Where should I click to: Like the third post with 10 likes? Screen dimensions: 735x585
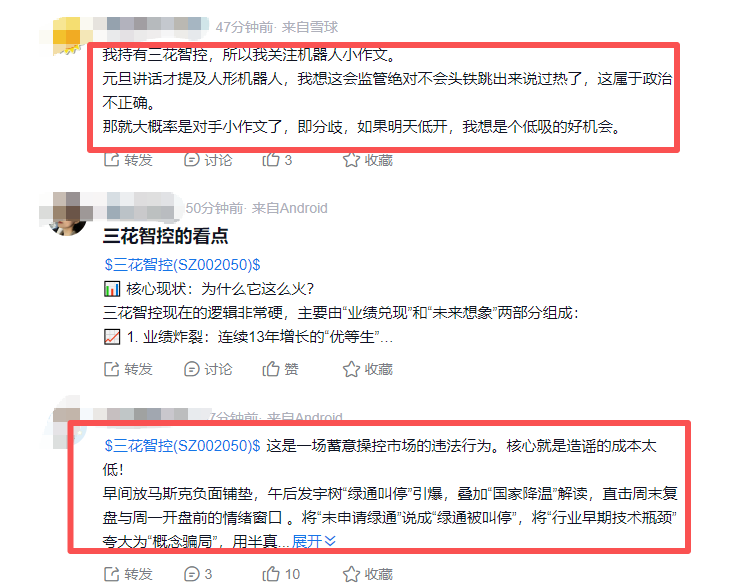click(281, 574)
